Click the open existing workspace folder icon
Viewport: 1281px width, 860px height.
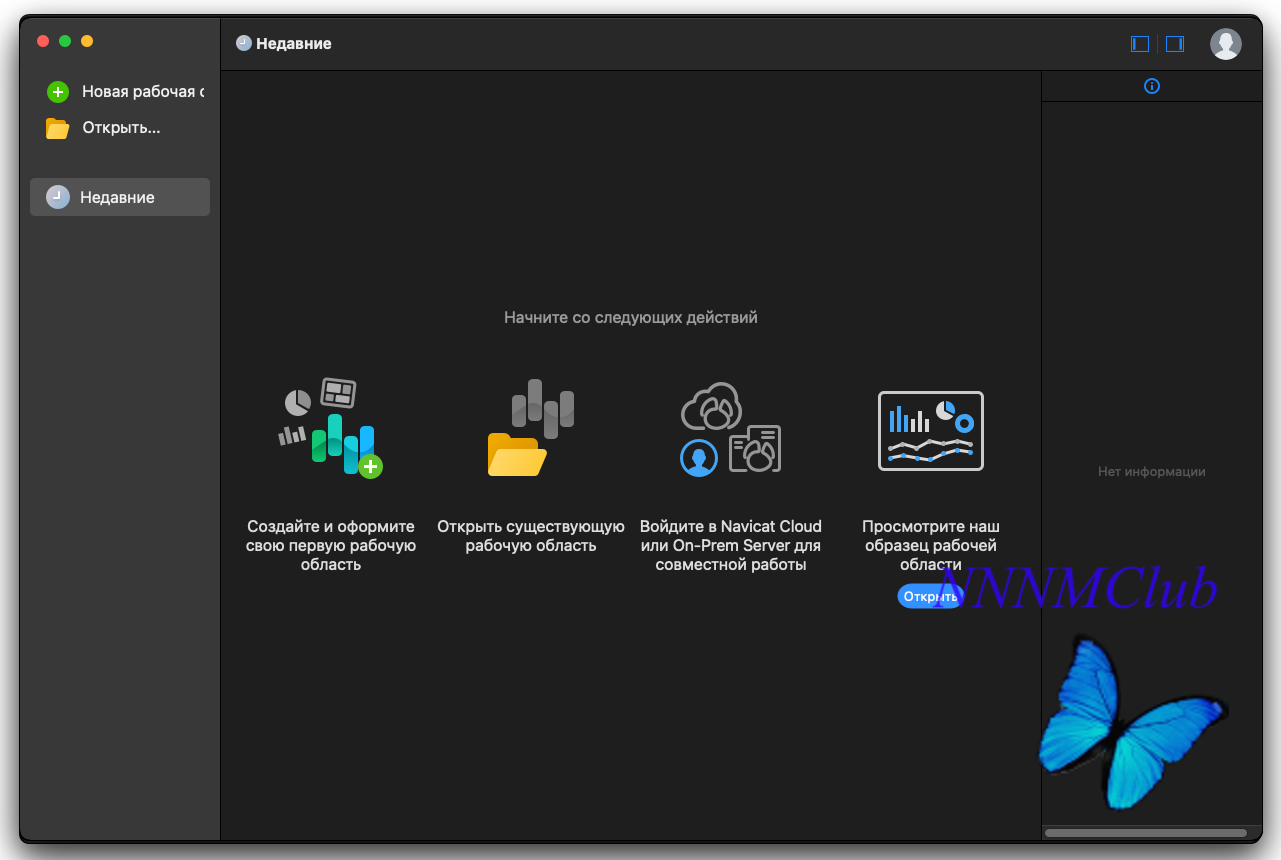coord(531,428)
